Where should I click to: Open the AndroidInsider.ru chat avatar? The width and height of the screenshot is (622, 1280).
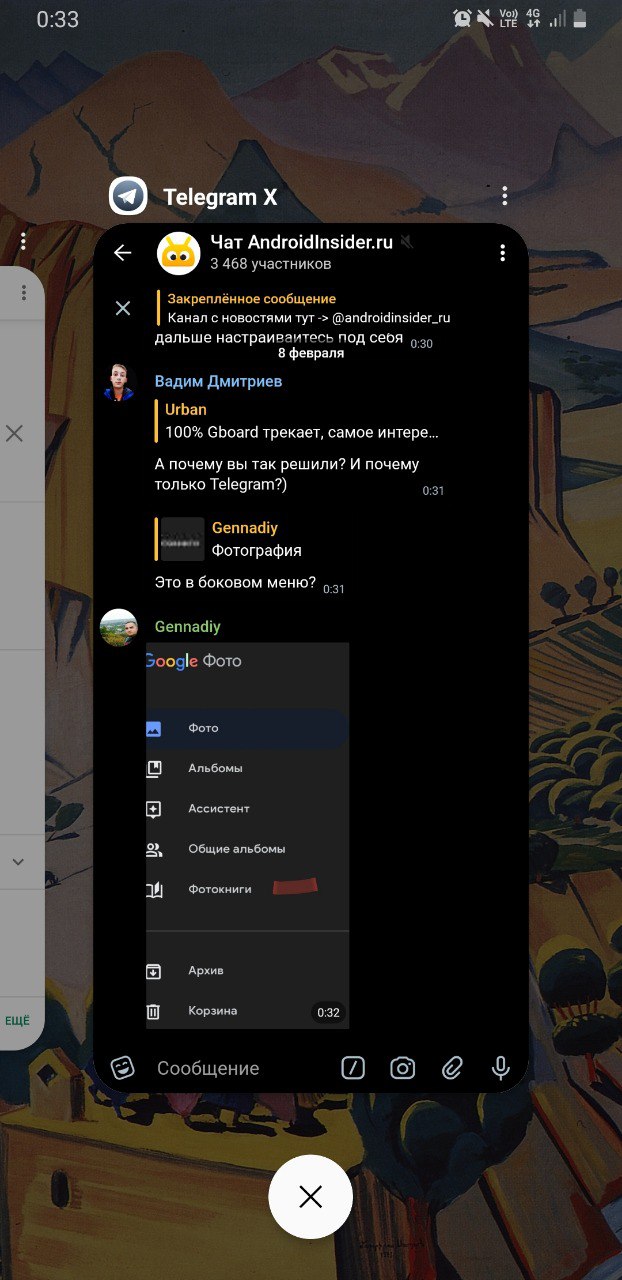pyautogui.click(x=179, y=253)
